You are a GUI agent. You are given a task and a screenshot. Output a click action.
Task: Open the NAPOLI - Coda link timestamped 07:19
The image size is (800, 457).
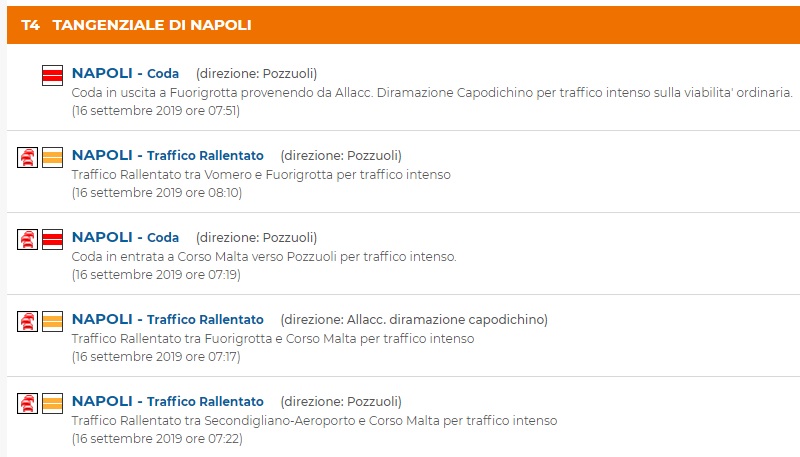[125, 237]
